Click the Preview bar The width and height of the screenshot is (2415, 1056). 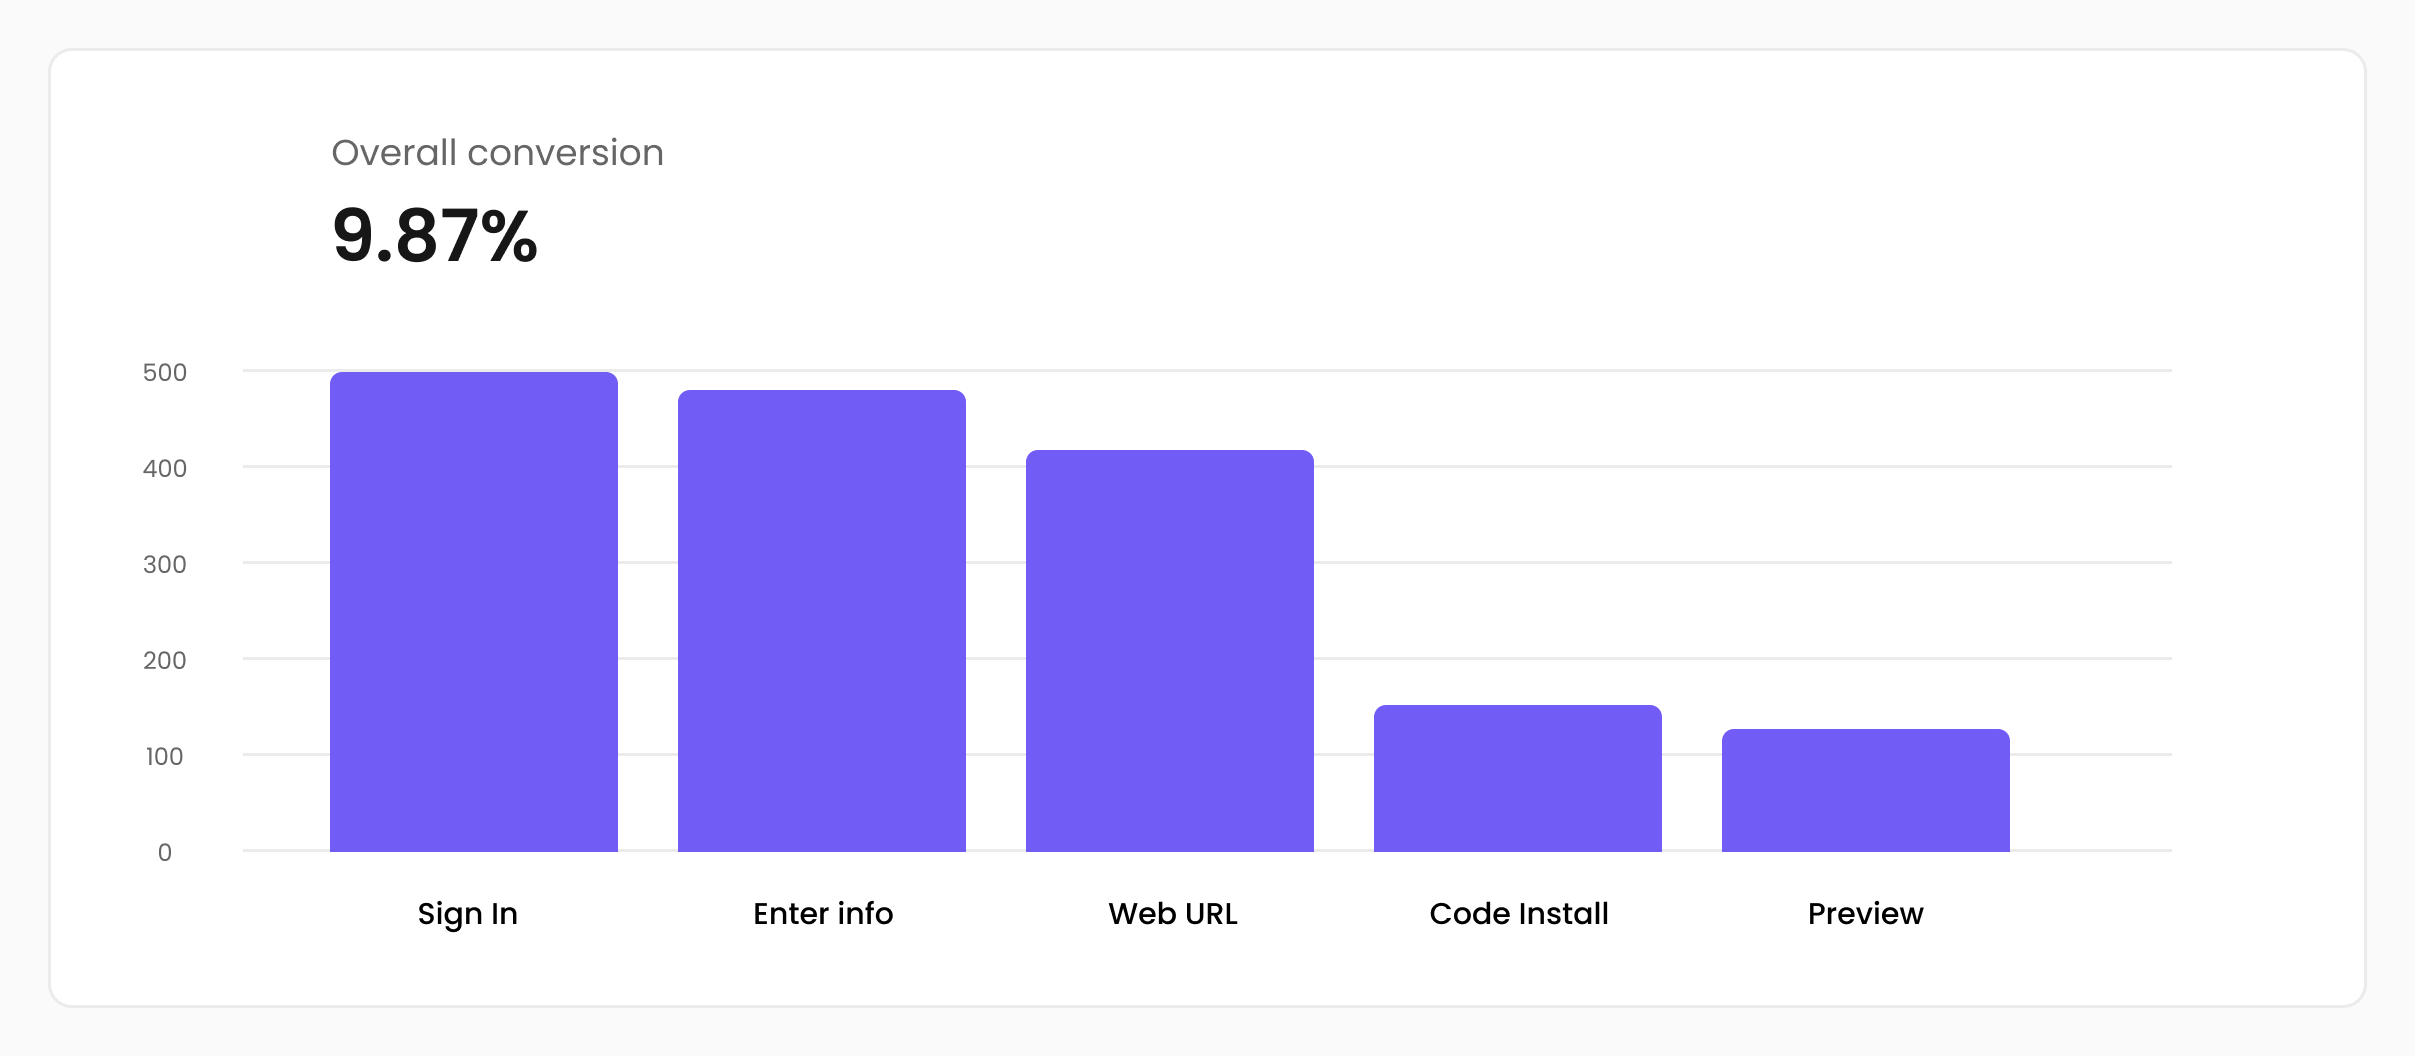[x=1865, y=791]
